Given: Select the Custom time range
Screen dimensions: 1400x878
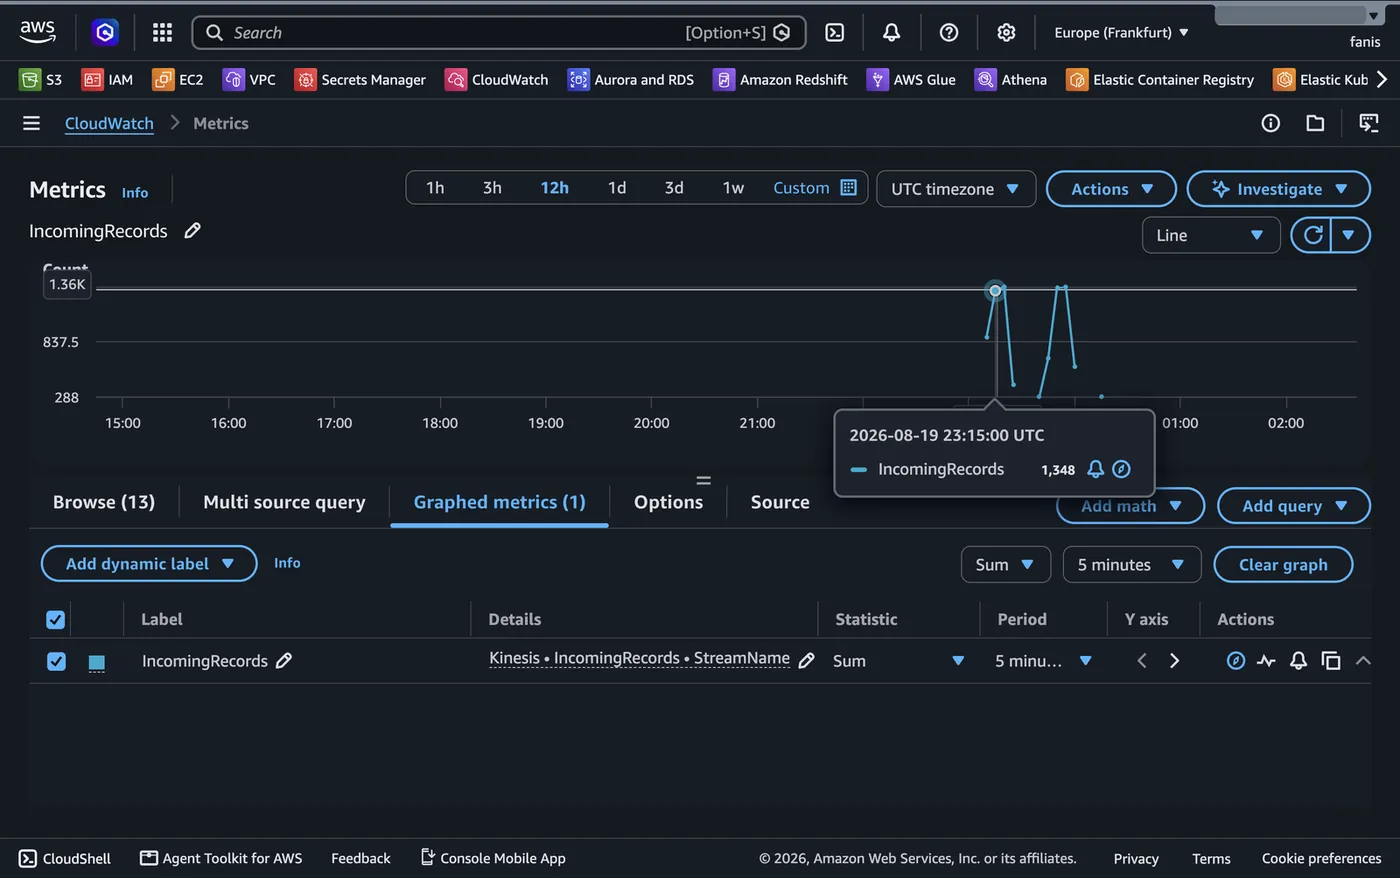Looking at the screenshot, I should point(814,188).
